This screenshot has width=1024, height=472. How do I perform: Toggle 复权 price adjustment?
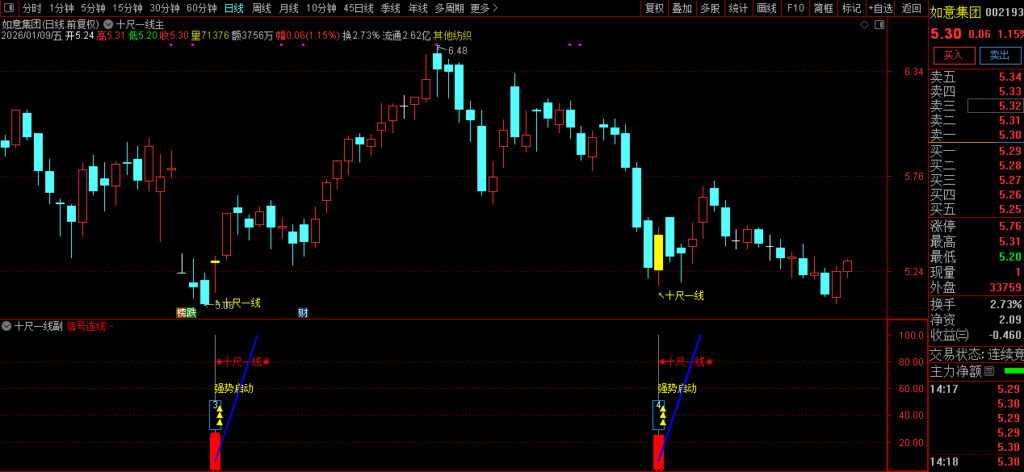pos(654,8)
